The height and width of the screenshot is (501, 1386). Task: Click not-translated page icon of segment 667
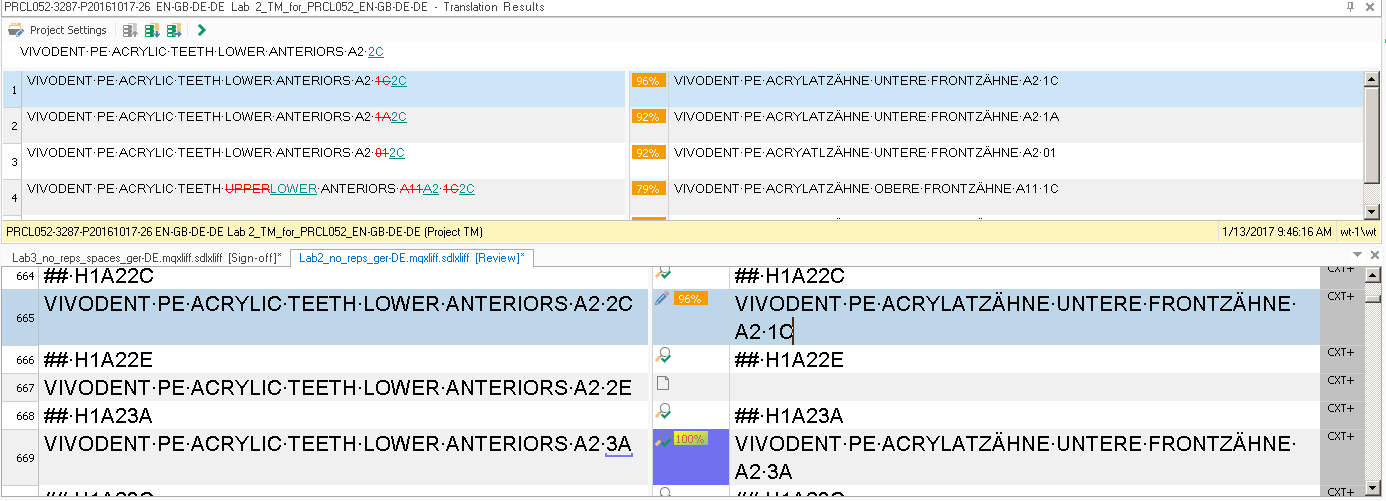coord(661,383)
